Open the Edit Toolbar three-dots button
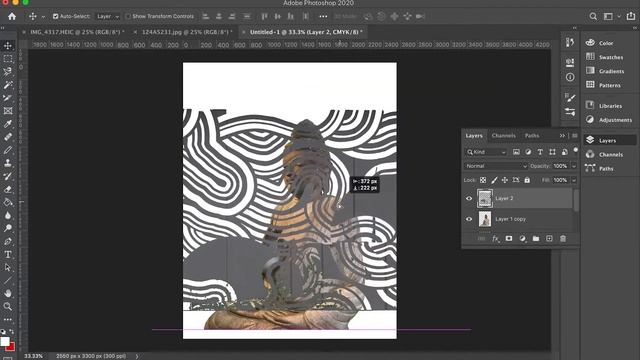The width and height of the screenshot is (640, 360). [8, 320]
